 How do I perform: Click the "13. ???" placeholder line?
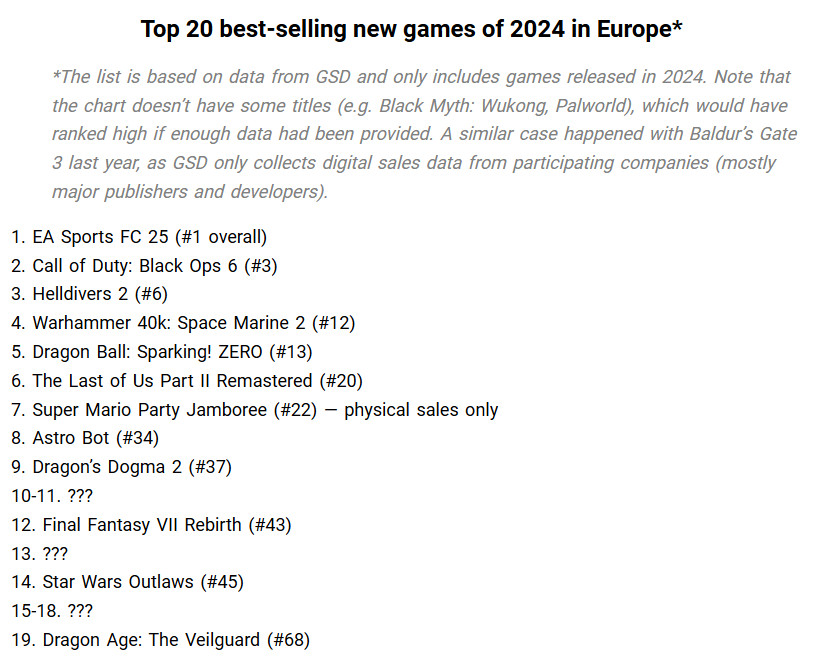point(40,553)
